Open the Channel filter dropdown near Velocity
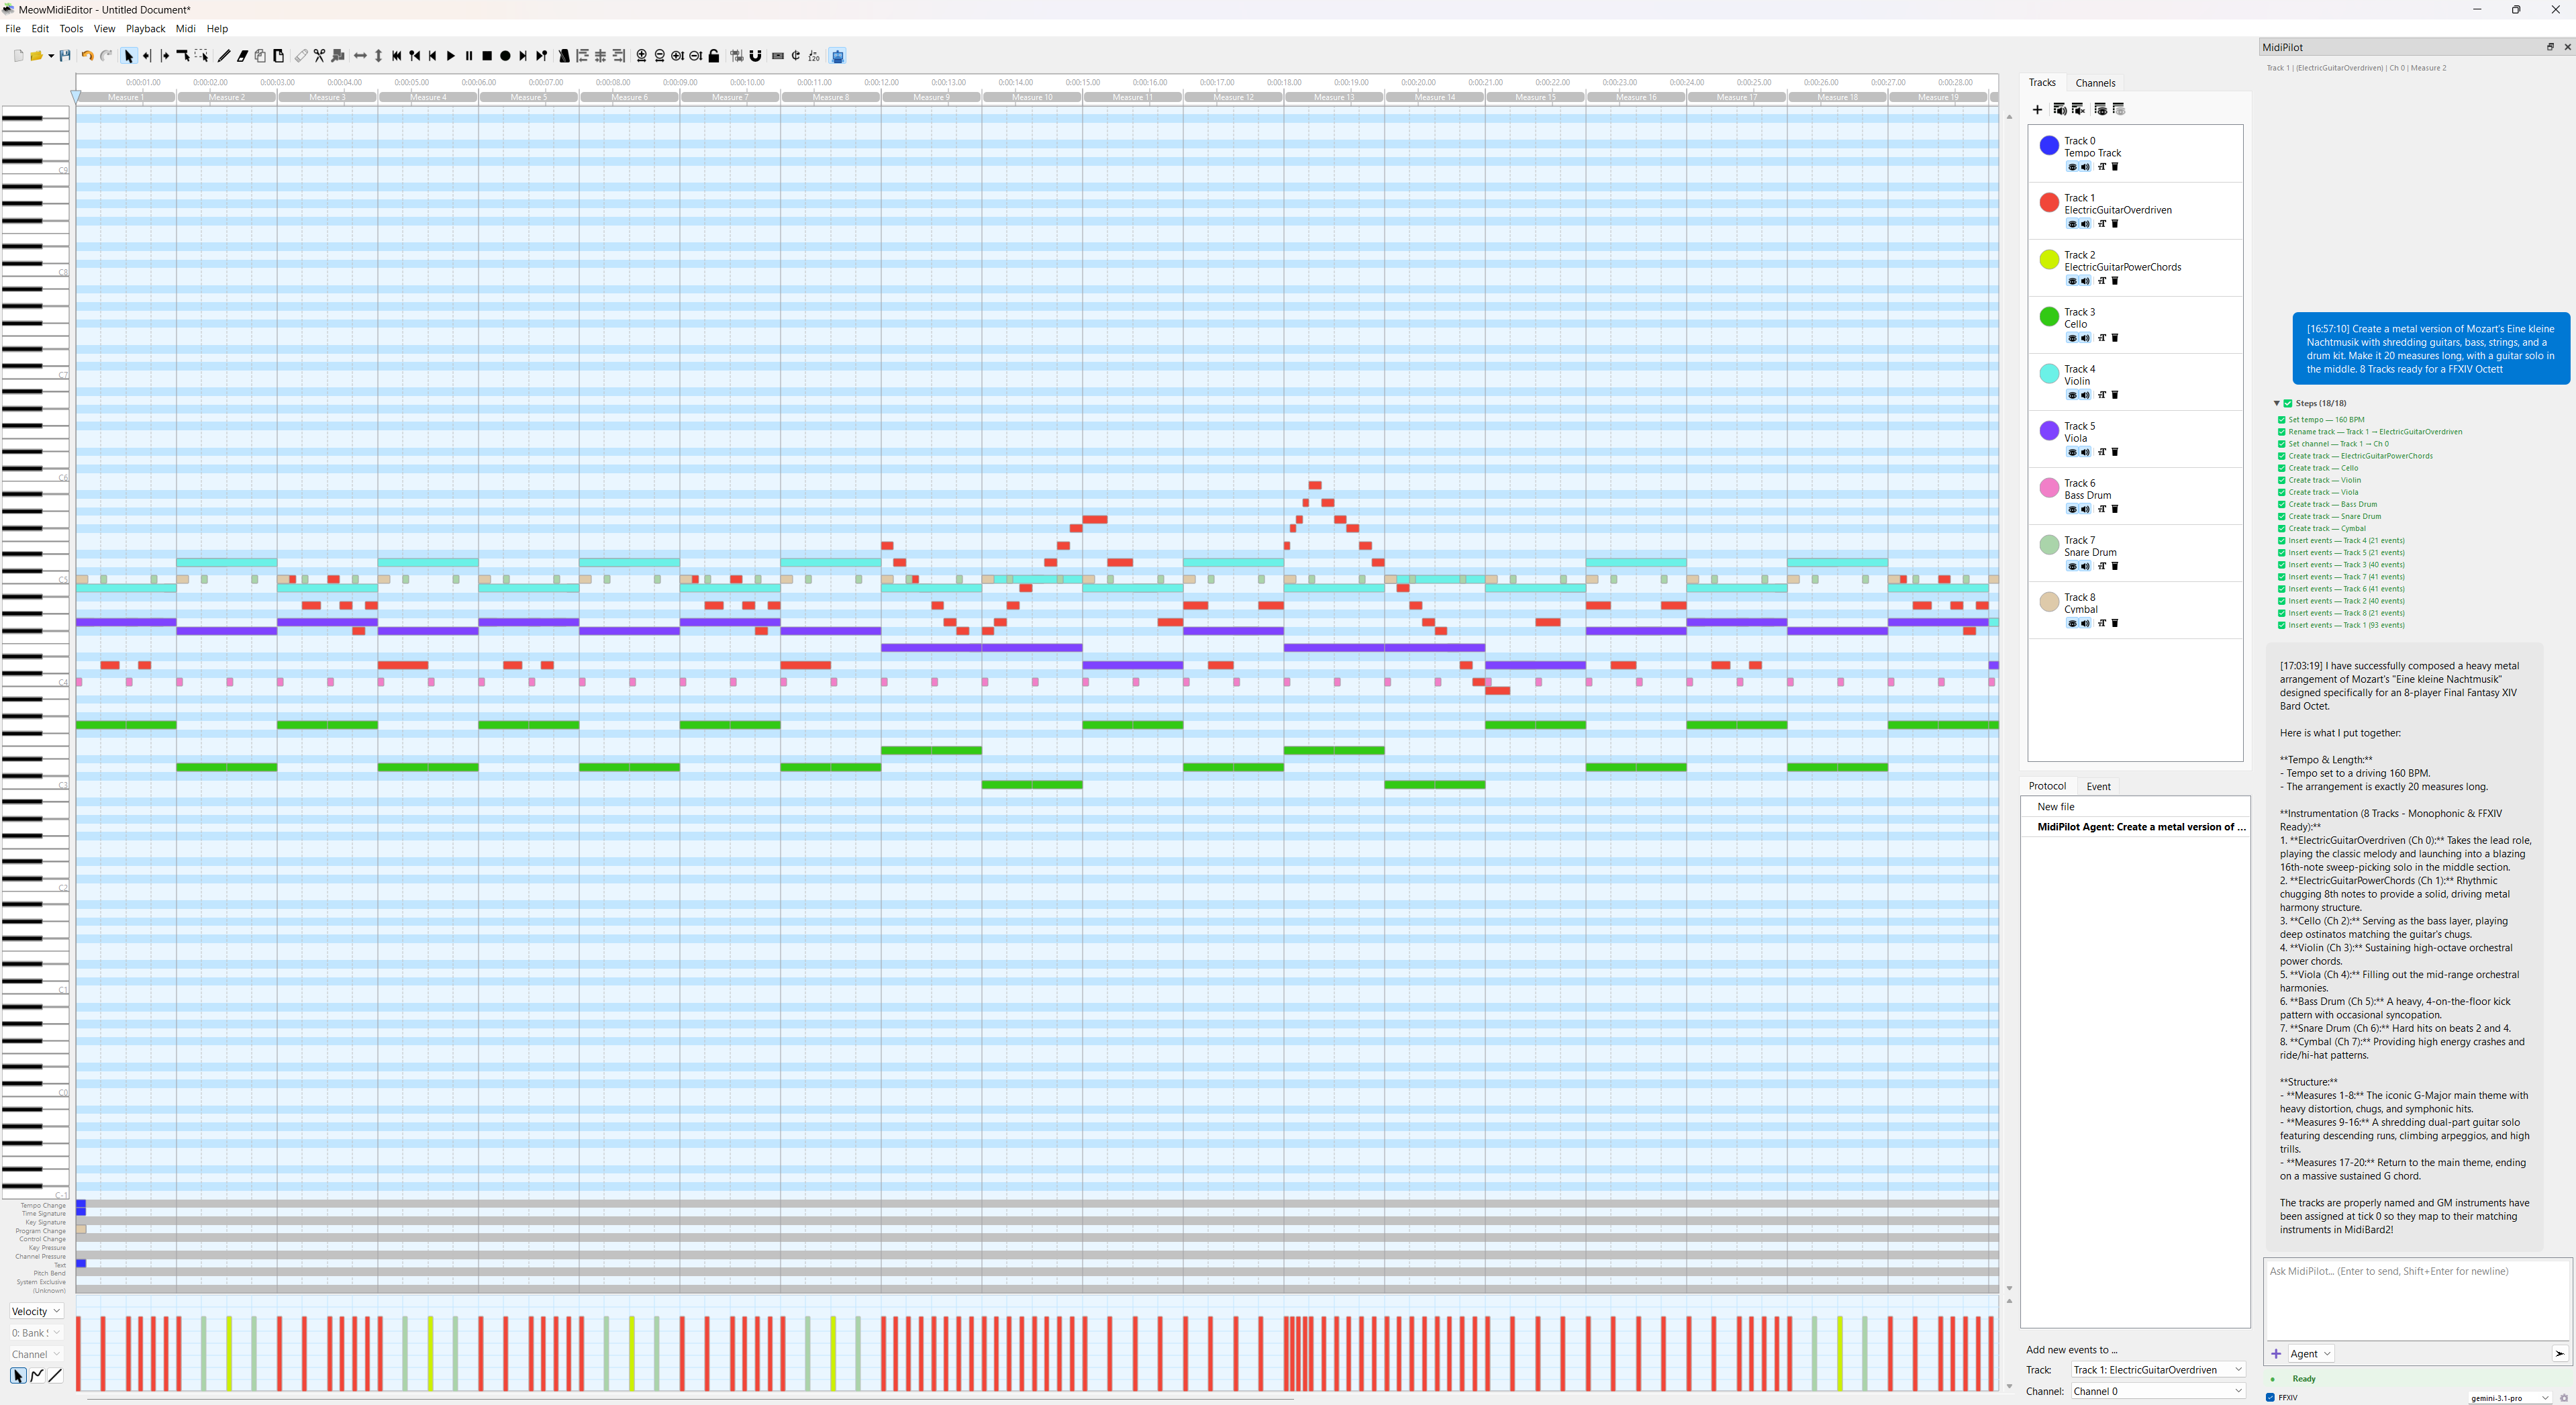The height and width of the screenshot is (1405, 2576). (36, 1354)
